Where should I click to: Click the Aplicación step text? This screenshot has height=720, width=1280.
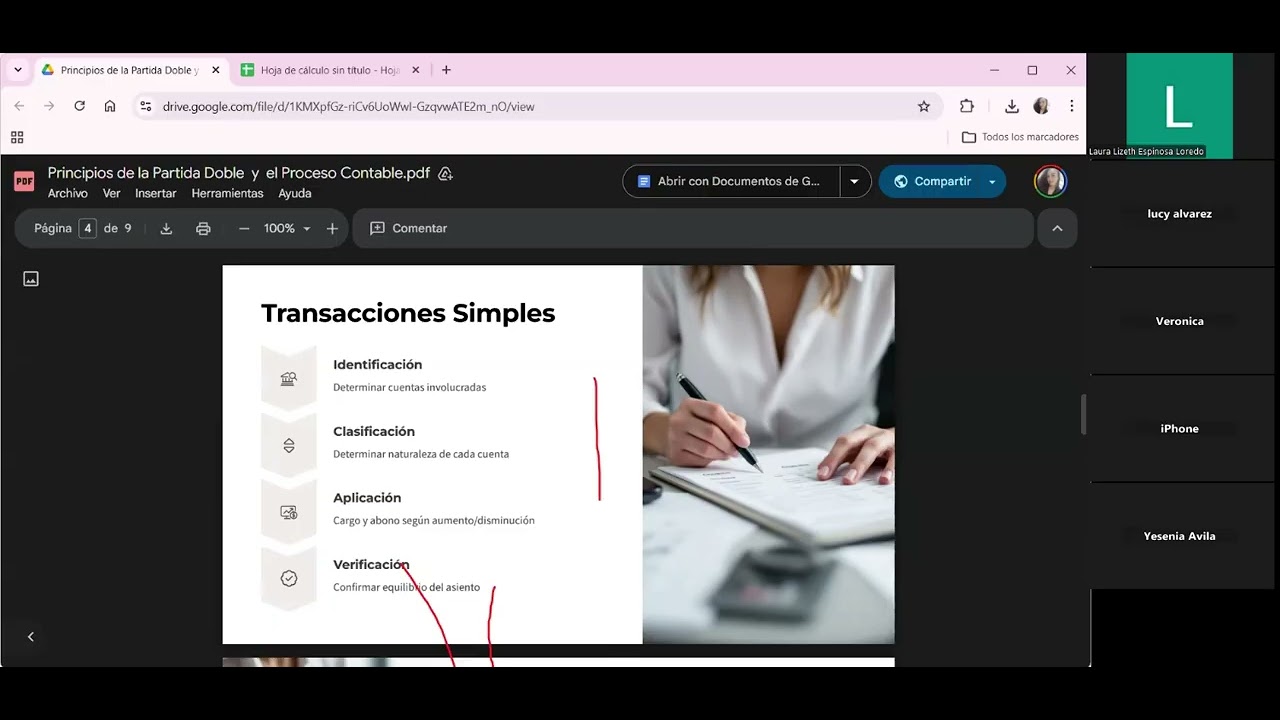click(367, 498)
